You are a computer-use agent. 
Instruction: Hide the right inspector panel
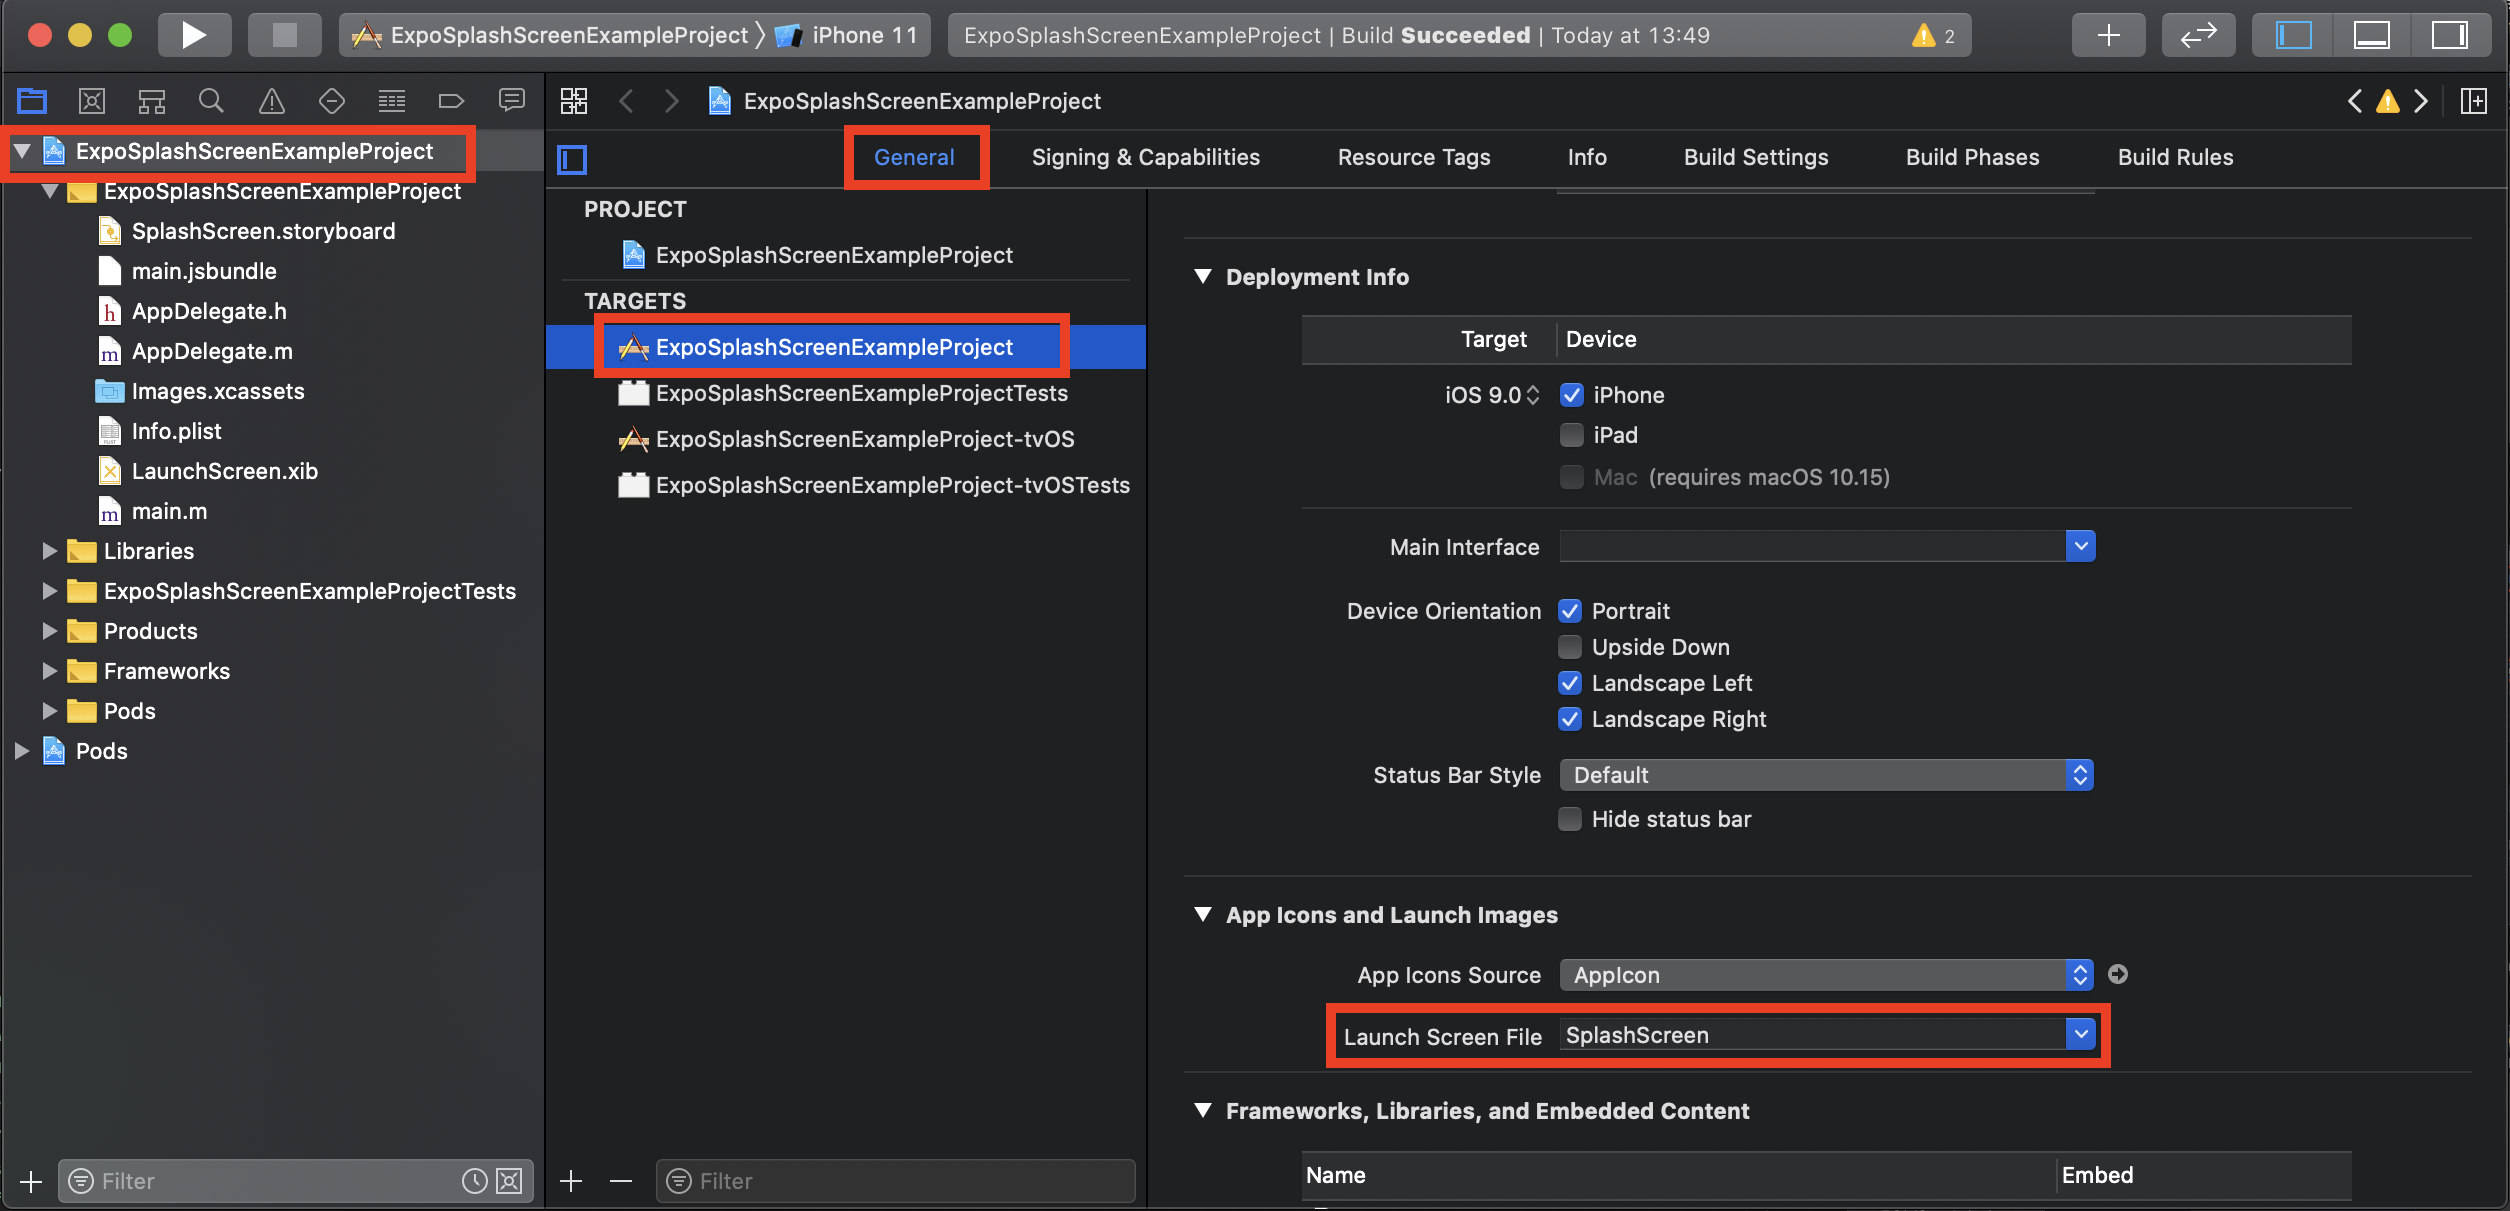click(2448, 36)
